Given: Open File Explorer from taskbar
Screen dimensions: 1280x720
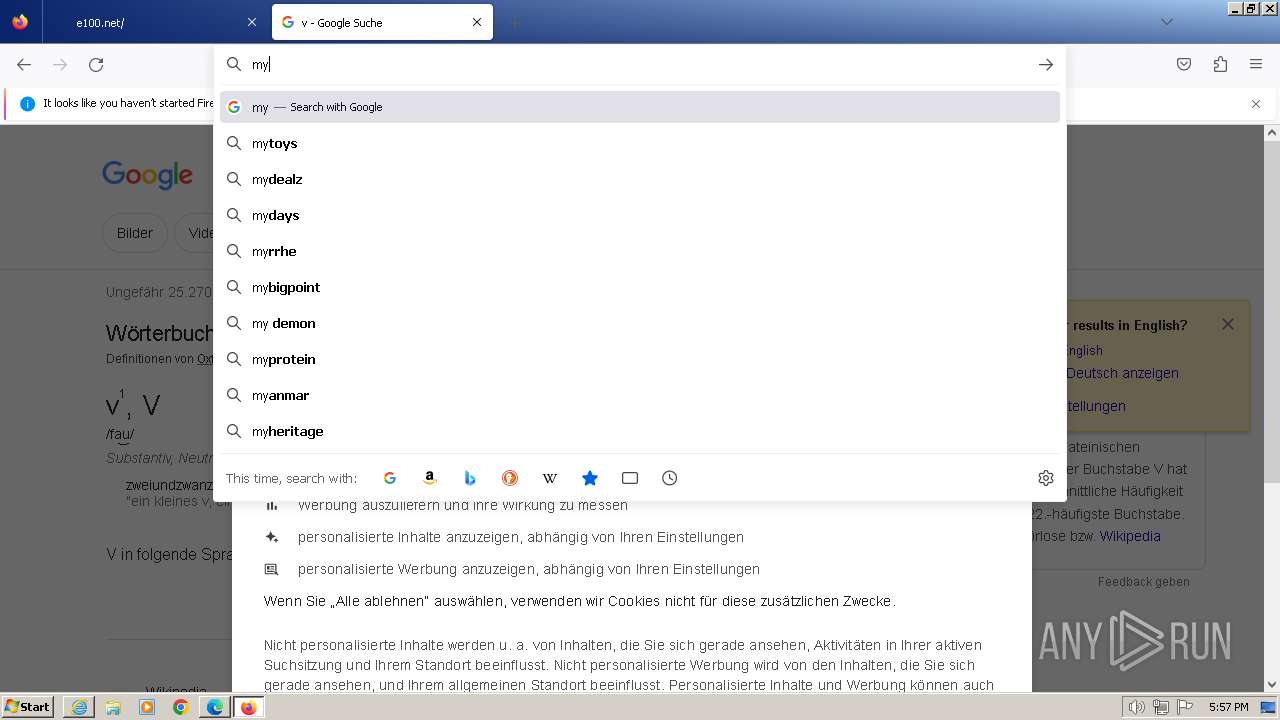Looking at the screenshot, I should click(113, 707).
